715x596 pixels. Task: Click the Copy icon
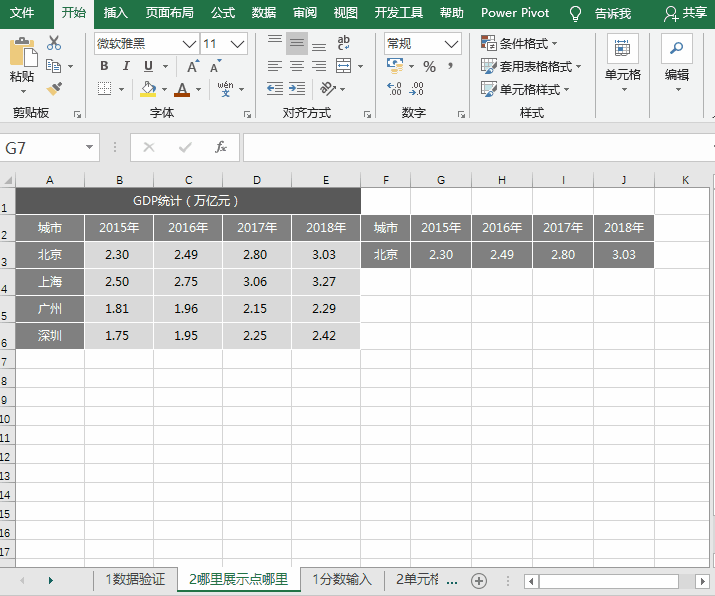(x=54, y=67)
